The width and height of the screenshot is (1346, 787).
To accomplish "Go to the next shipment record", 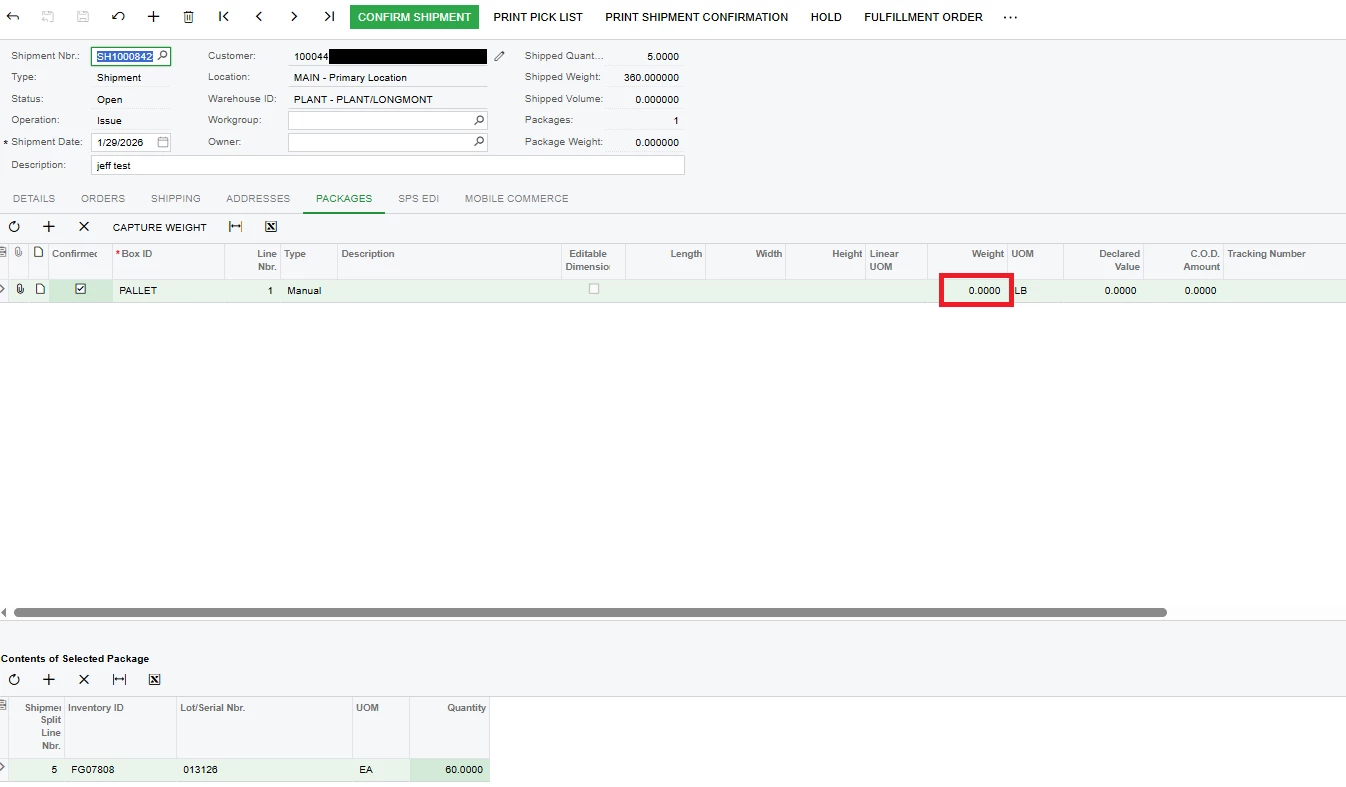I will tap(294, 17).
